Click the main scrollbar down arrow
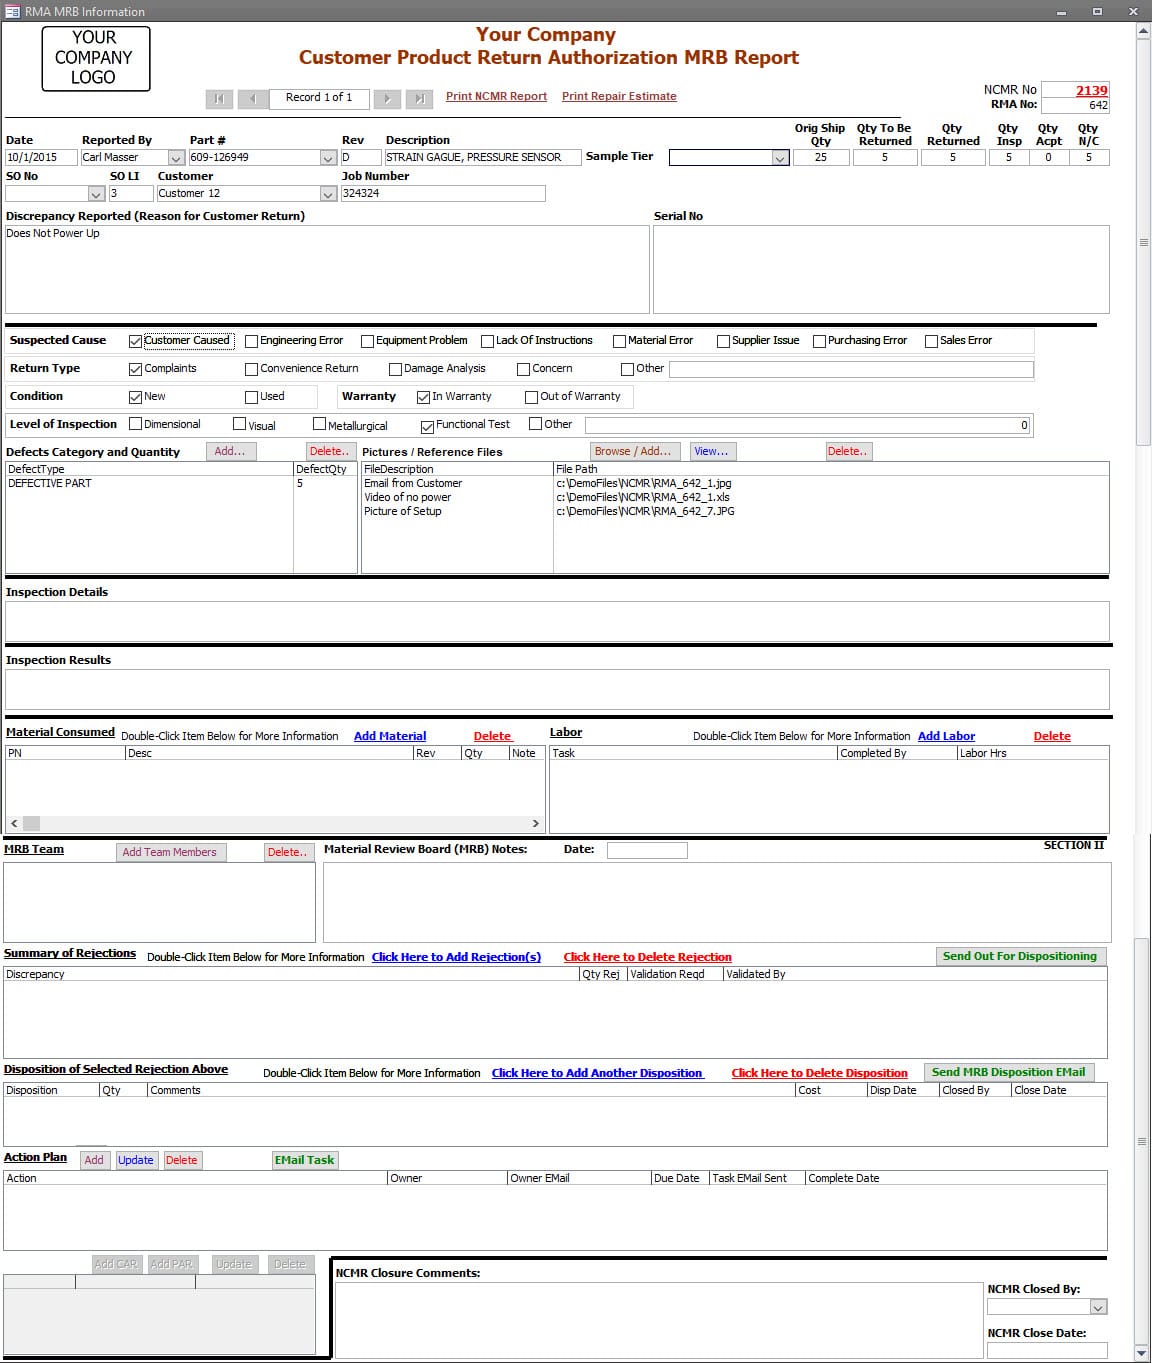This screenshot has width=1152, height=1363. (1142, 1353)
